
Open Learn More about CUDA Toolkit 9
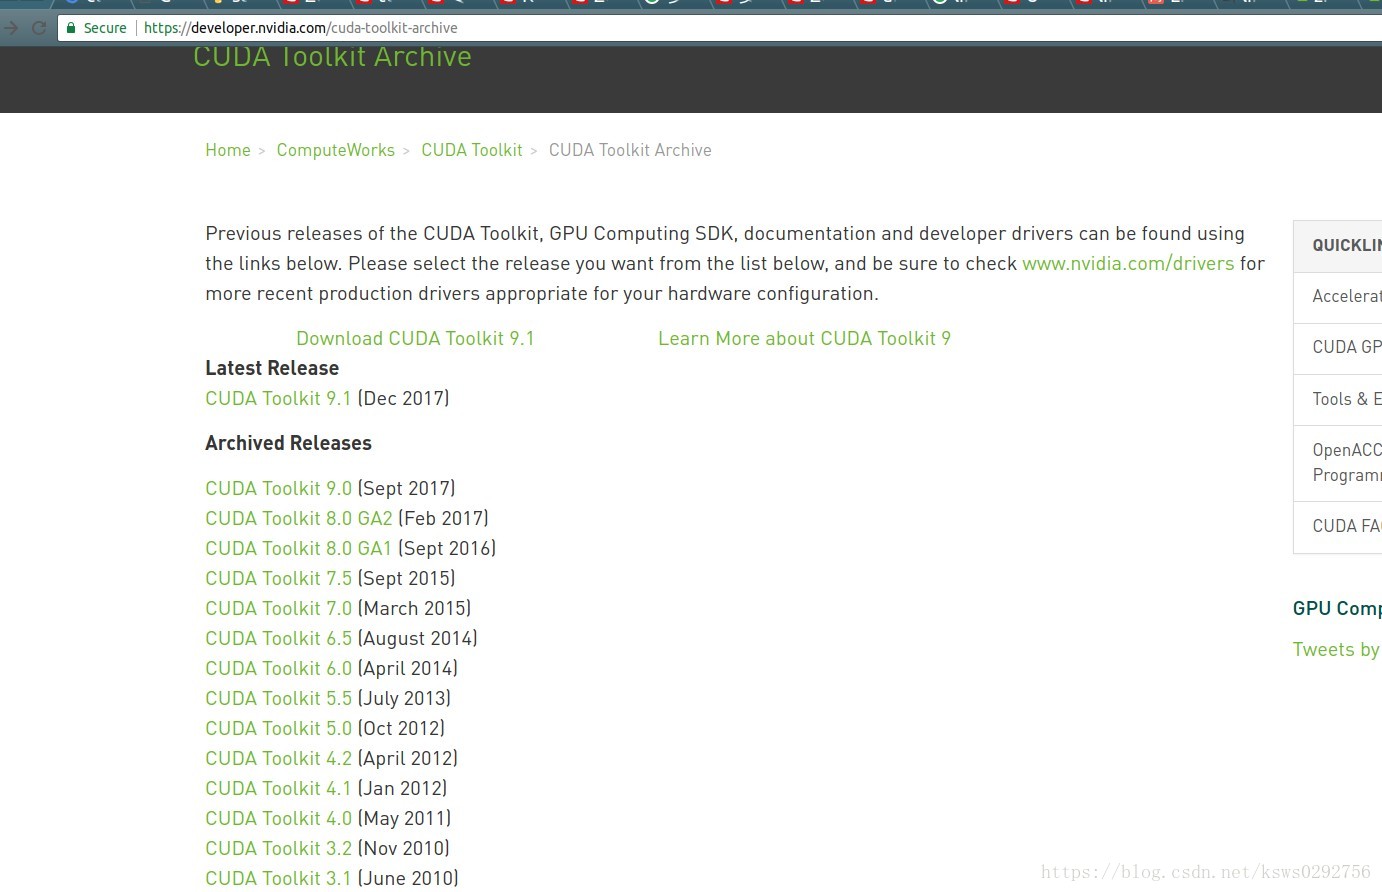tap(804, 339)
